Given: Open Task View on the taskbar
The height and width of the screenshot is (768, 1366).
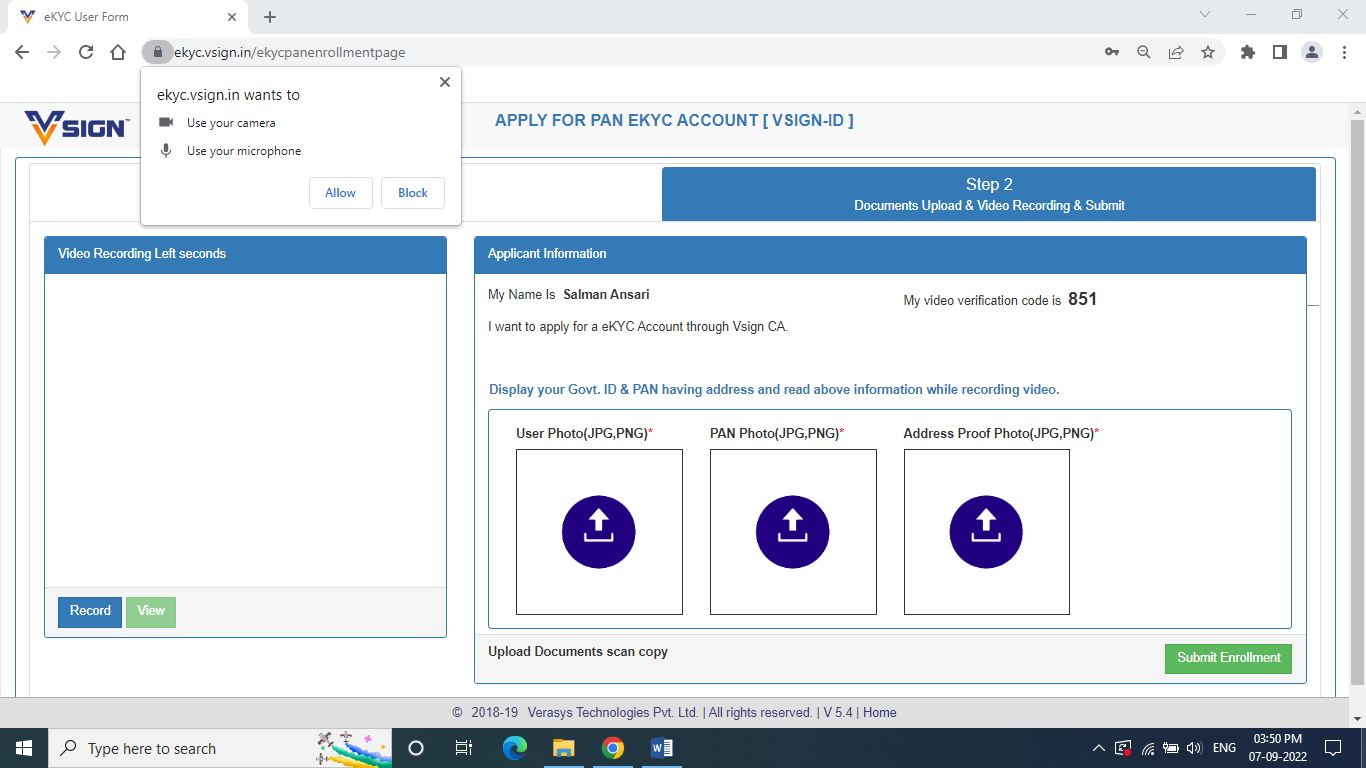Looking at the screenshot, I should [464, 748].
